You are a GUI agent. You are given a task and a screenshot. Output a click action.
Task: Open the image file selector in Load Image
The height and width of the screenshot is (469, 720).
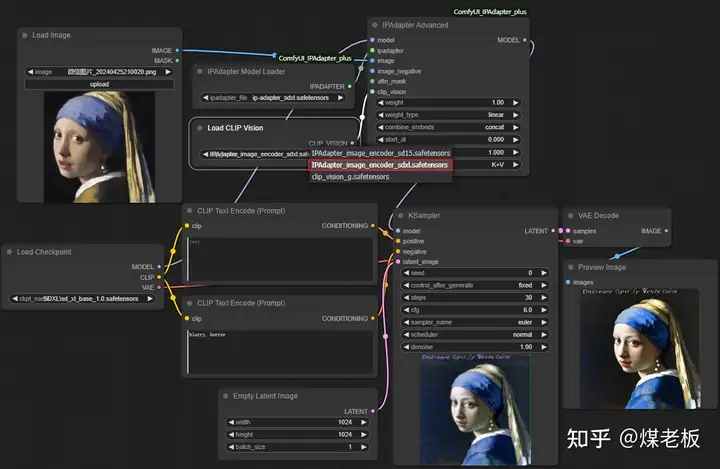(x=99, y=72)
